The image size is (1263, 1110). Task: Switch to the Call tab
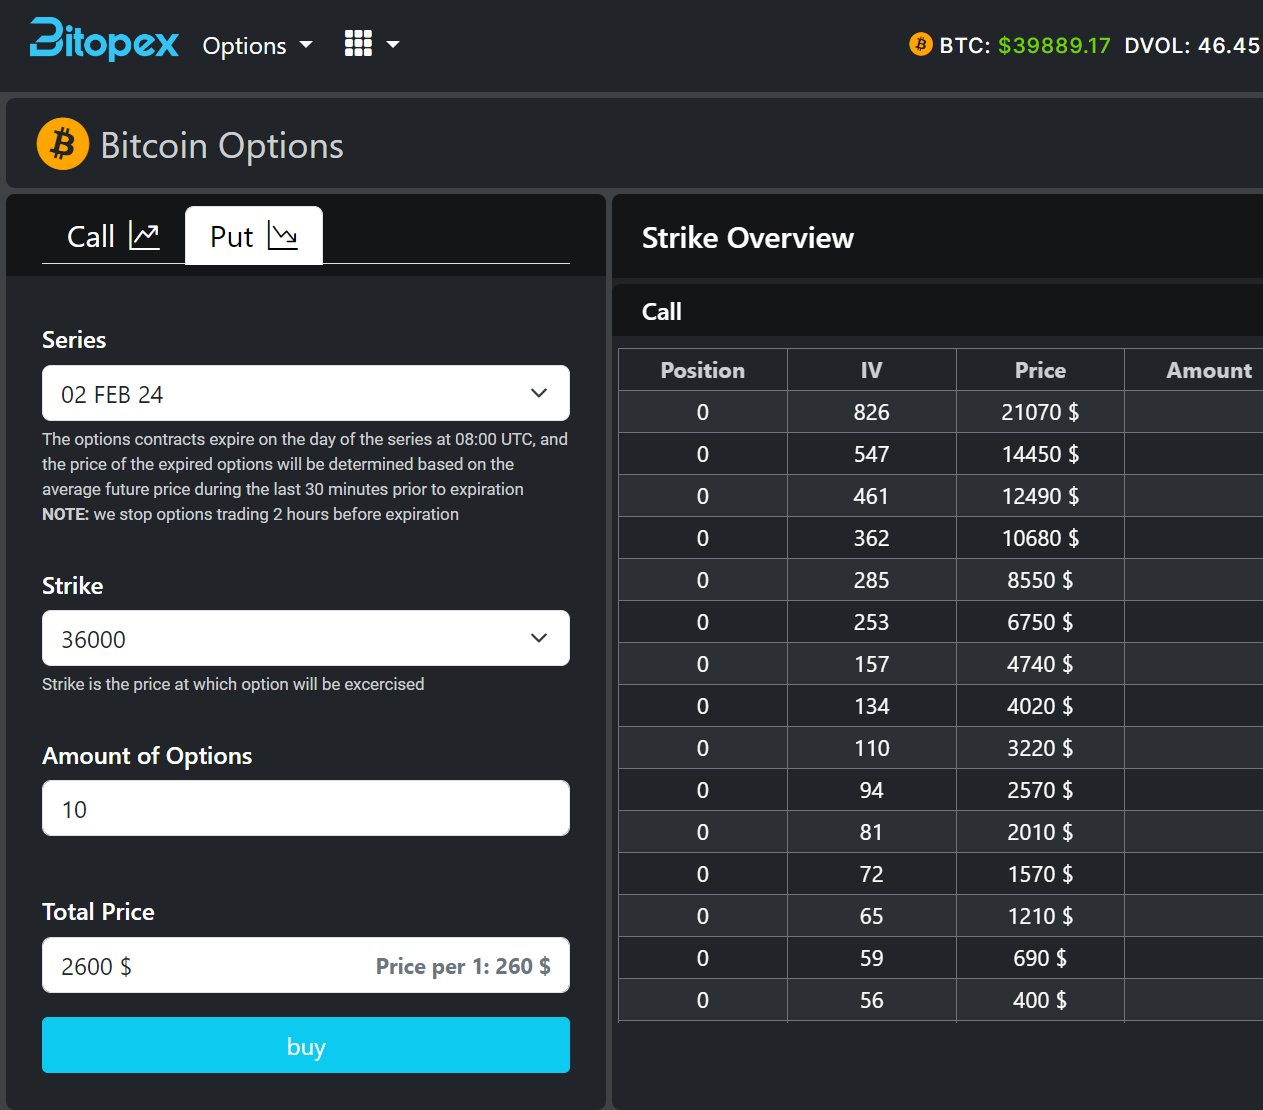click(x=112, y=236)
